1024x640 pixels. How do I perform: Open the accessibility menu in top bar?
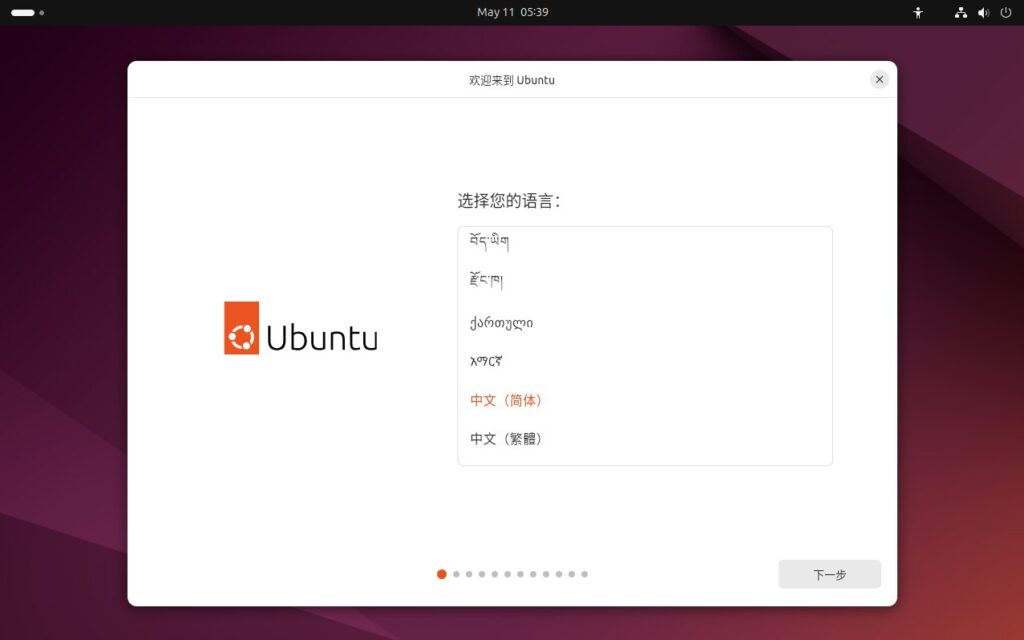point(918,13)
